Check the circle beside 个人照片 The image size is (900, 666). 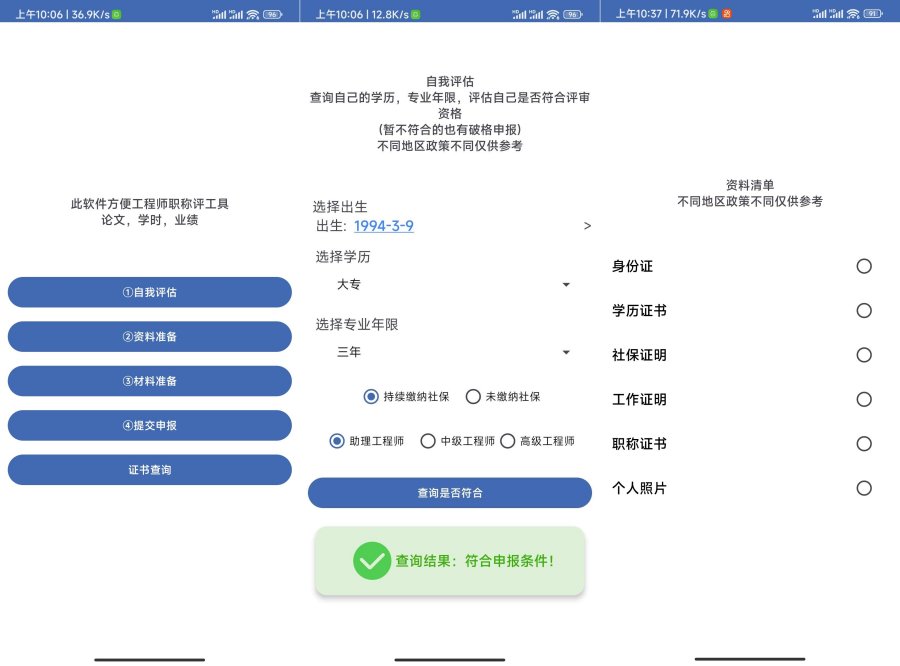pyautogui.click(x=864, y=488)
